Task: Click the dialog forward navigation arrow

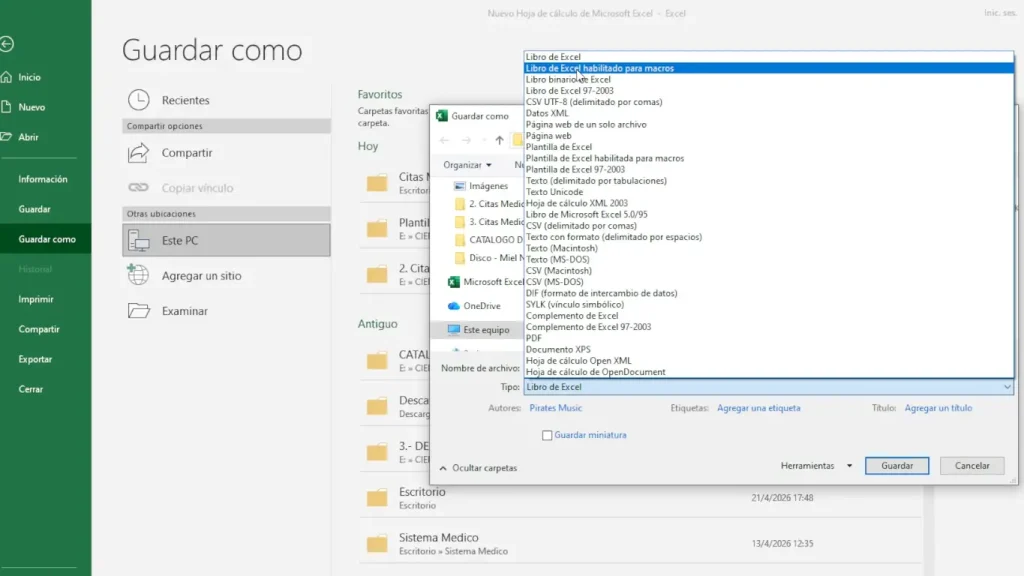Action: tap(466, 140)
